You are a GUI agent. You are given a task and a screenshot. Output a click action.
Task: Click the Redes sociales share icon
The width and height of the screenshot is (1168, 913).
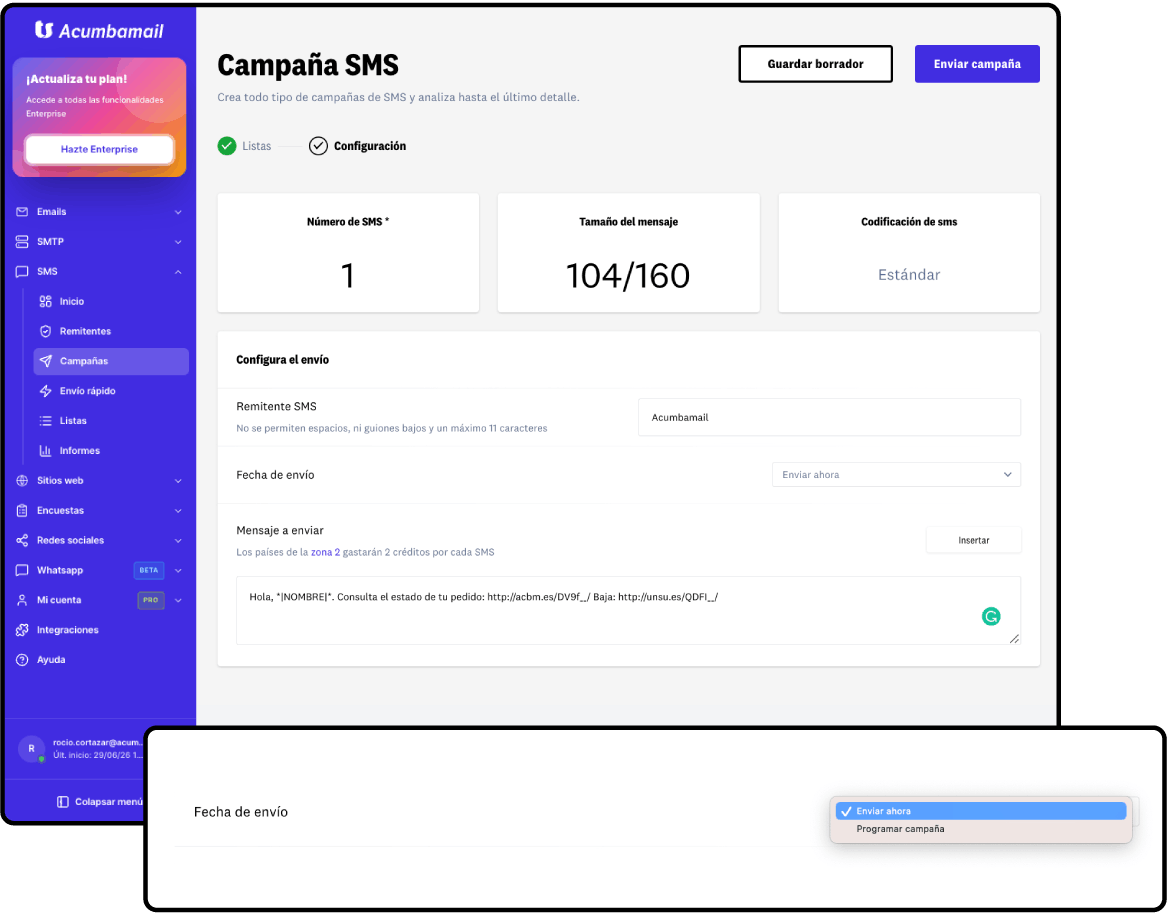pyautogui.click(x=22, y=541)
